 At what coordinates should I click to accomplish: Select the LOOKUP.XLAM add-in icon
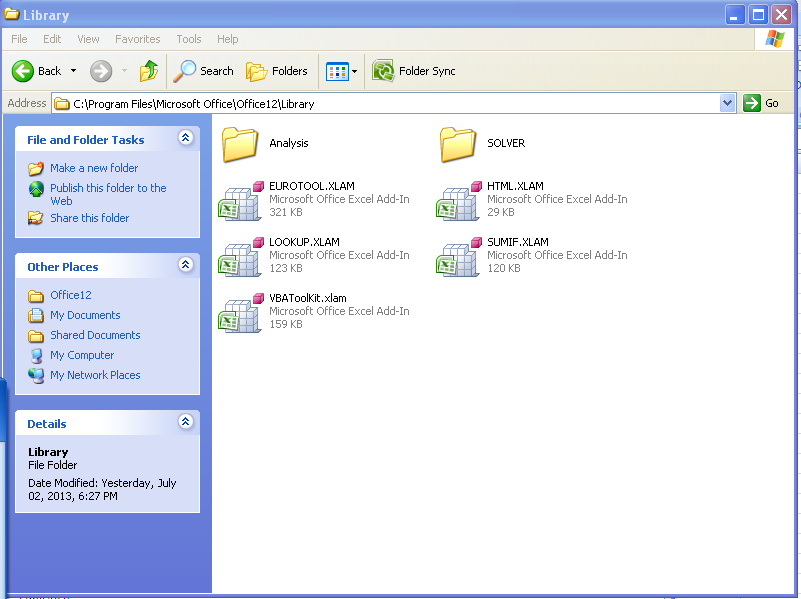tap(241, 257)
